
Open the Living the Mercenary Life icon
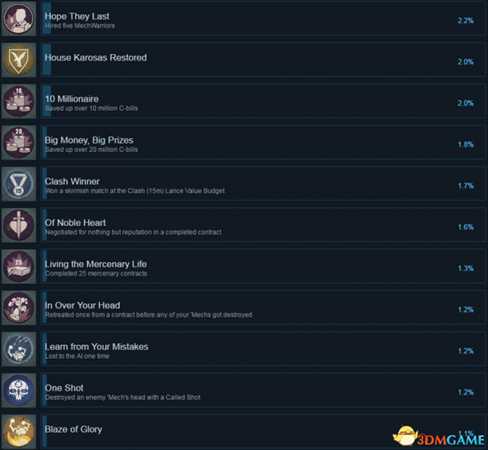click(x=18, y=266)
